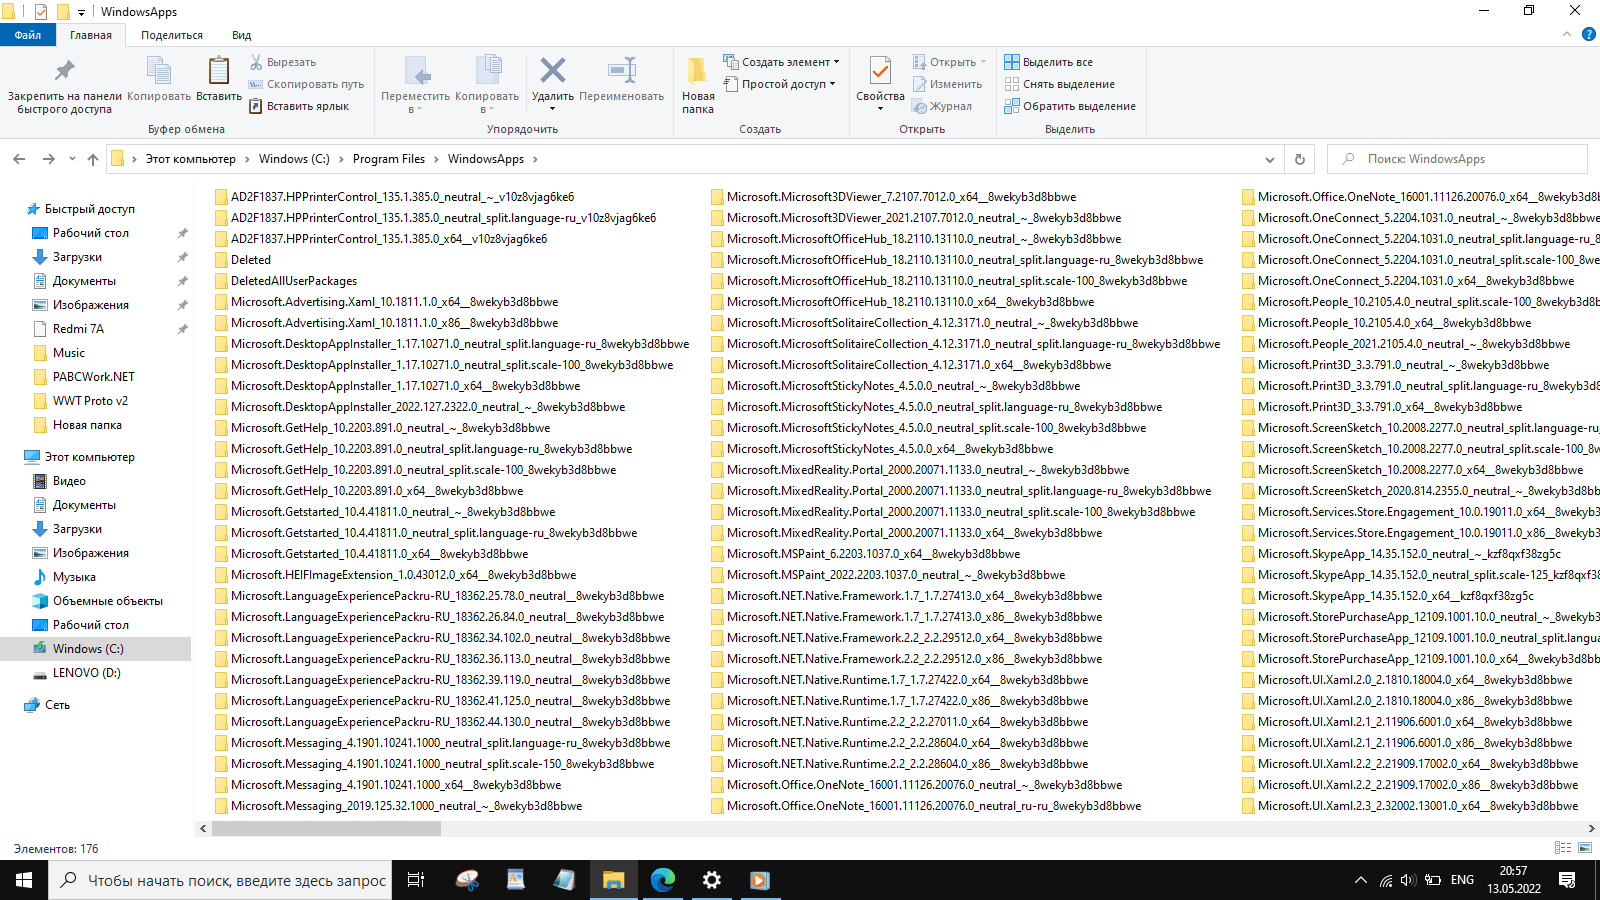Collapse the ribbon with the chevron
This screenshot has height=900, width=1600.
tap(1567, 34)
